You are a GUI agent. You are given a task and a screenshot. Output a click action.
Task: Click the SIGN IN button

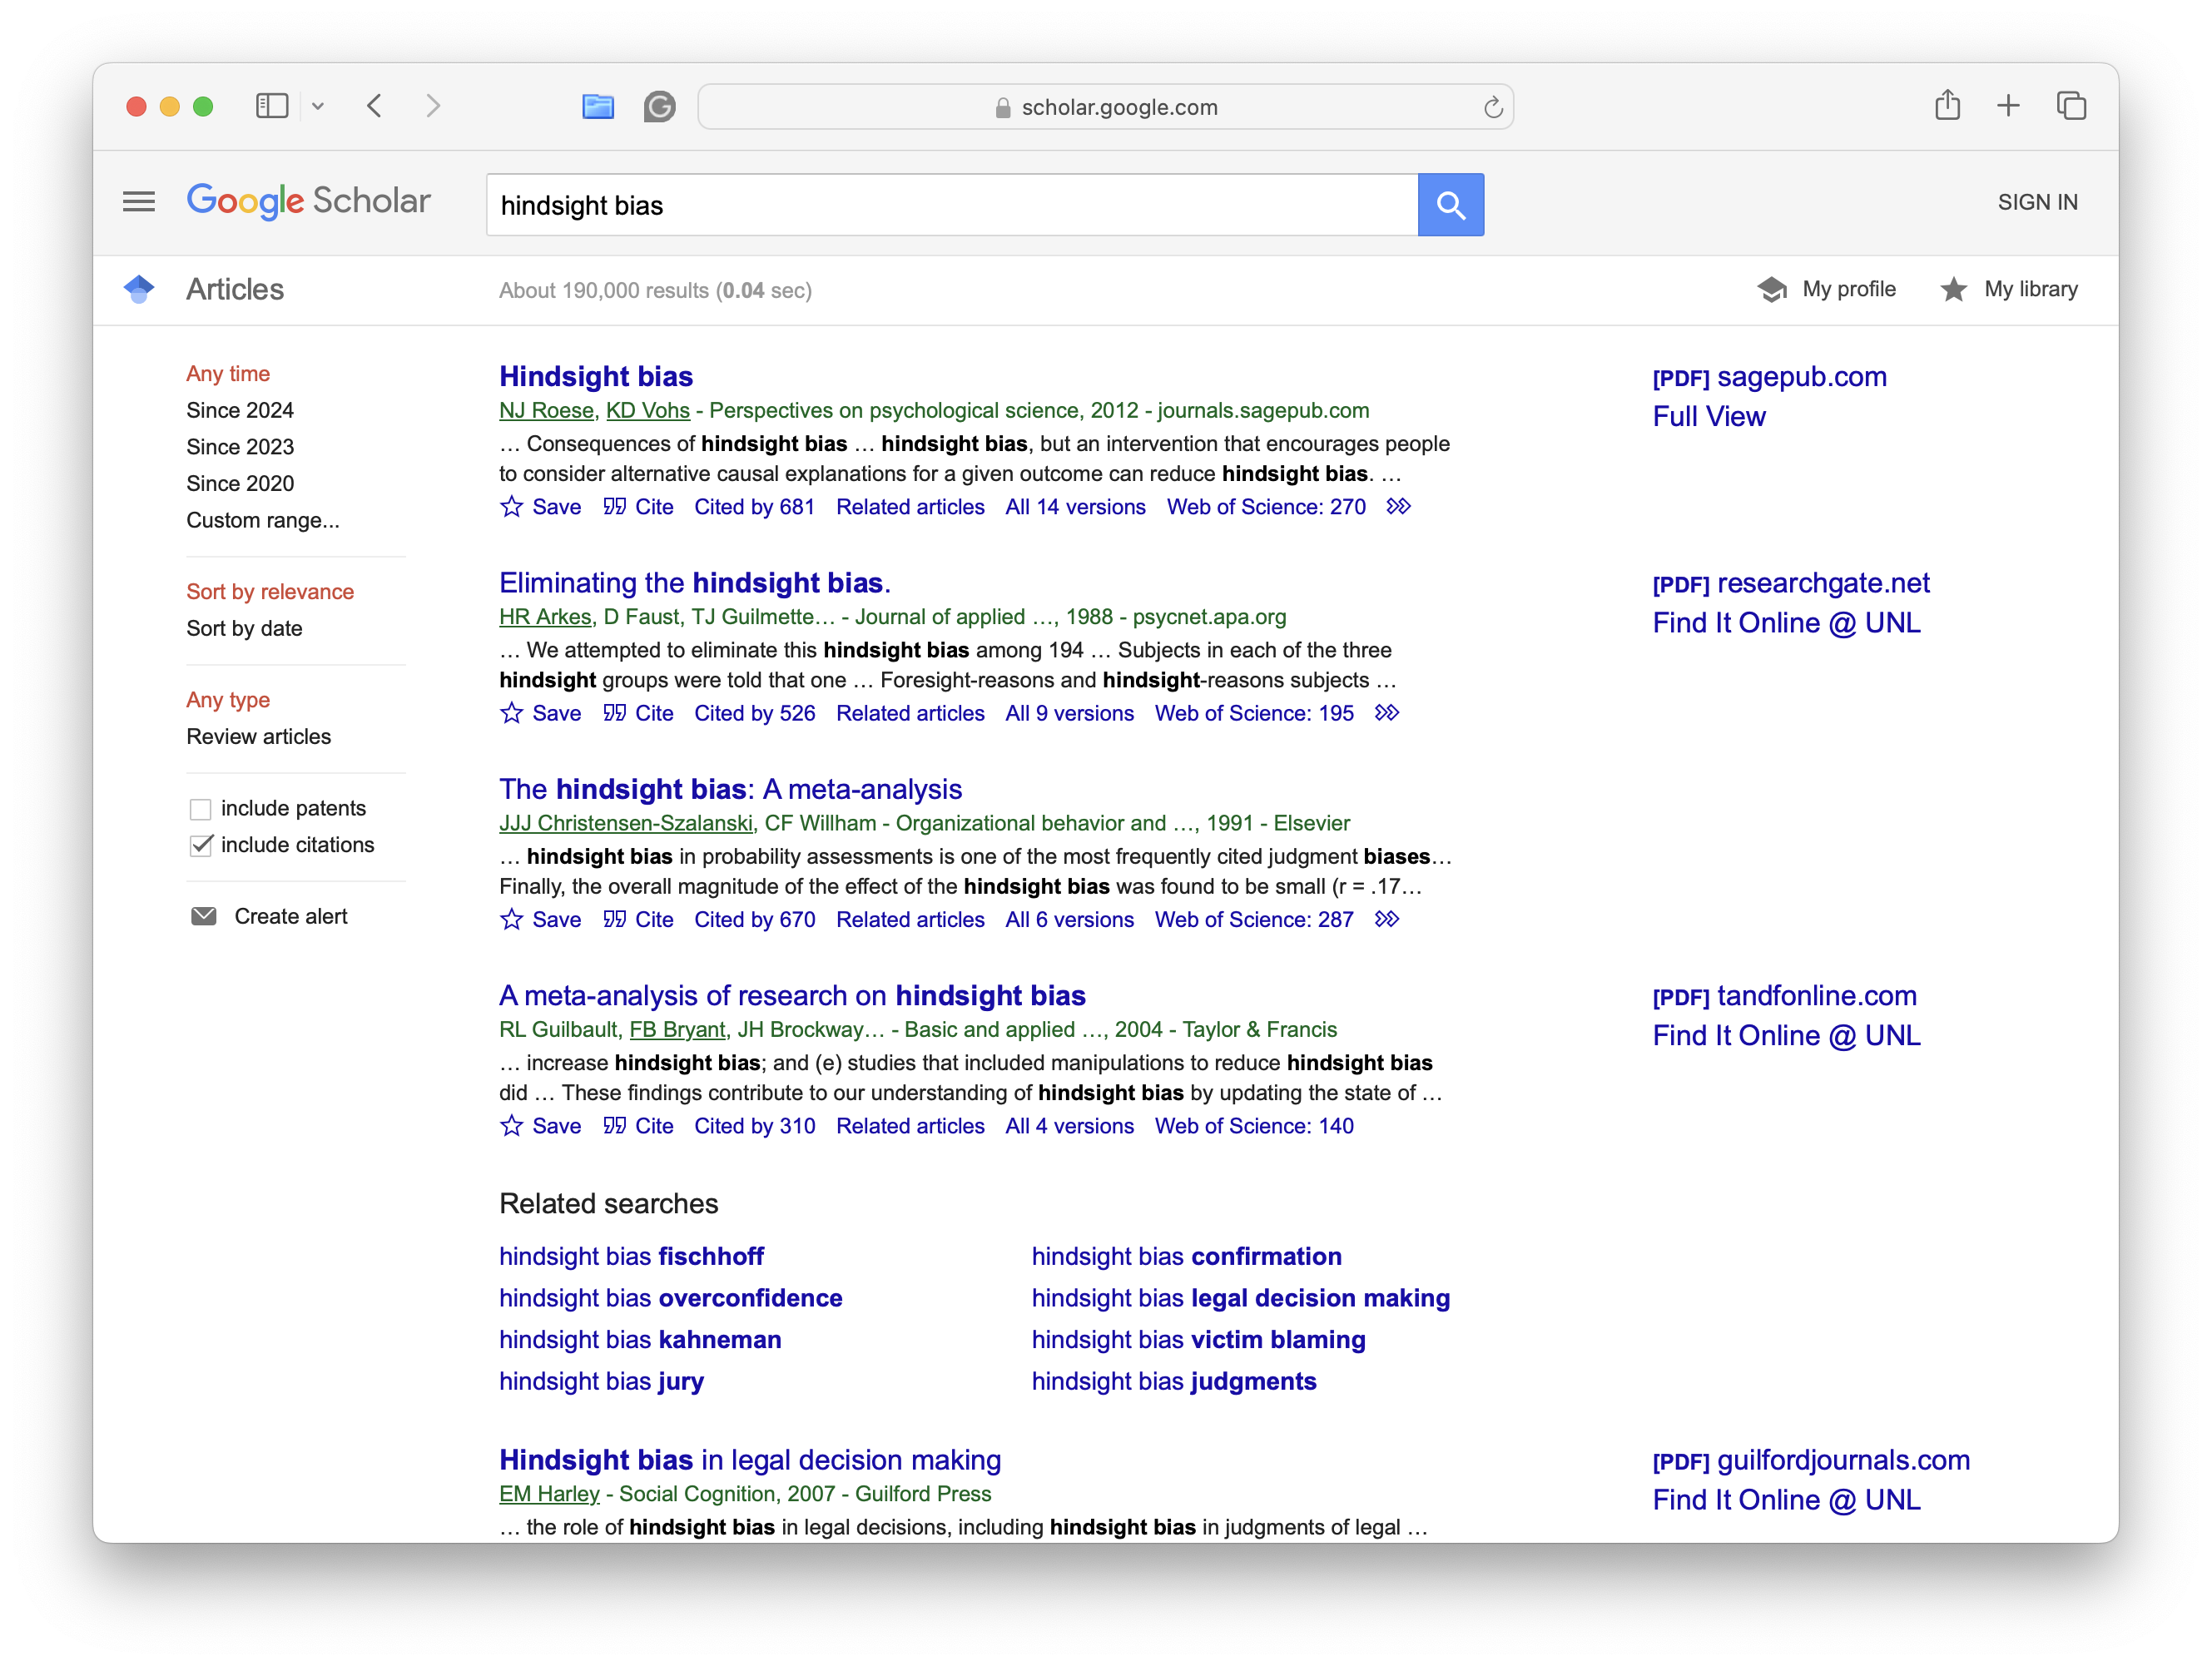[x=2036, y=202]
